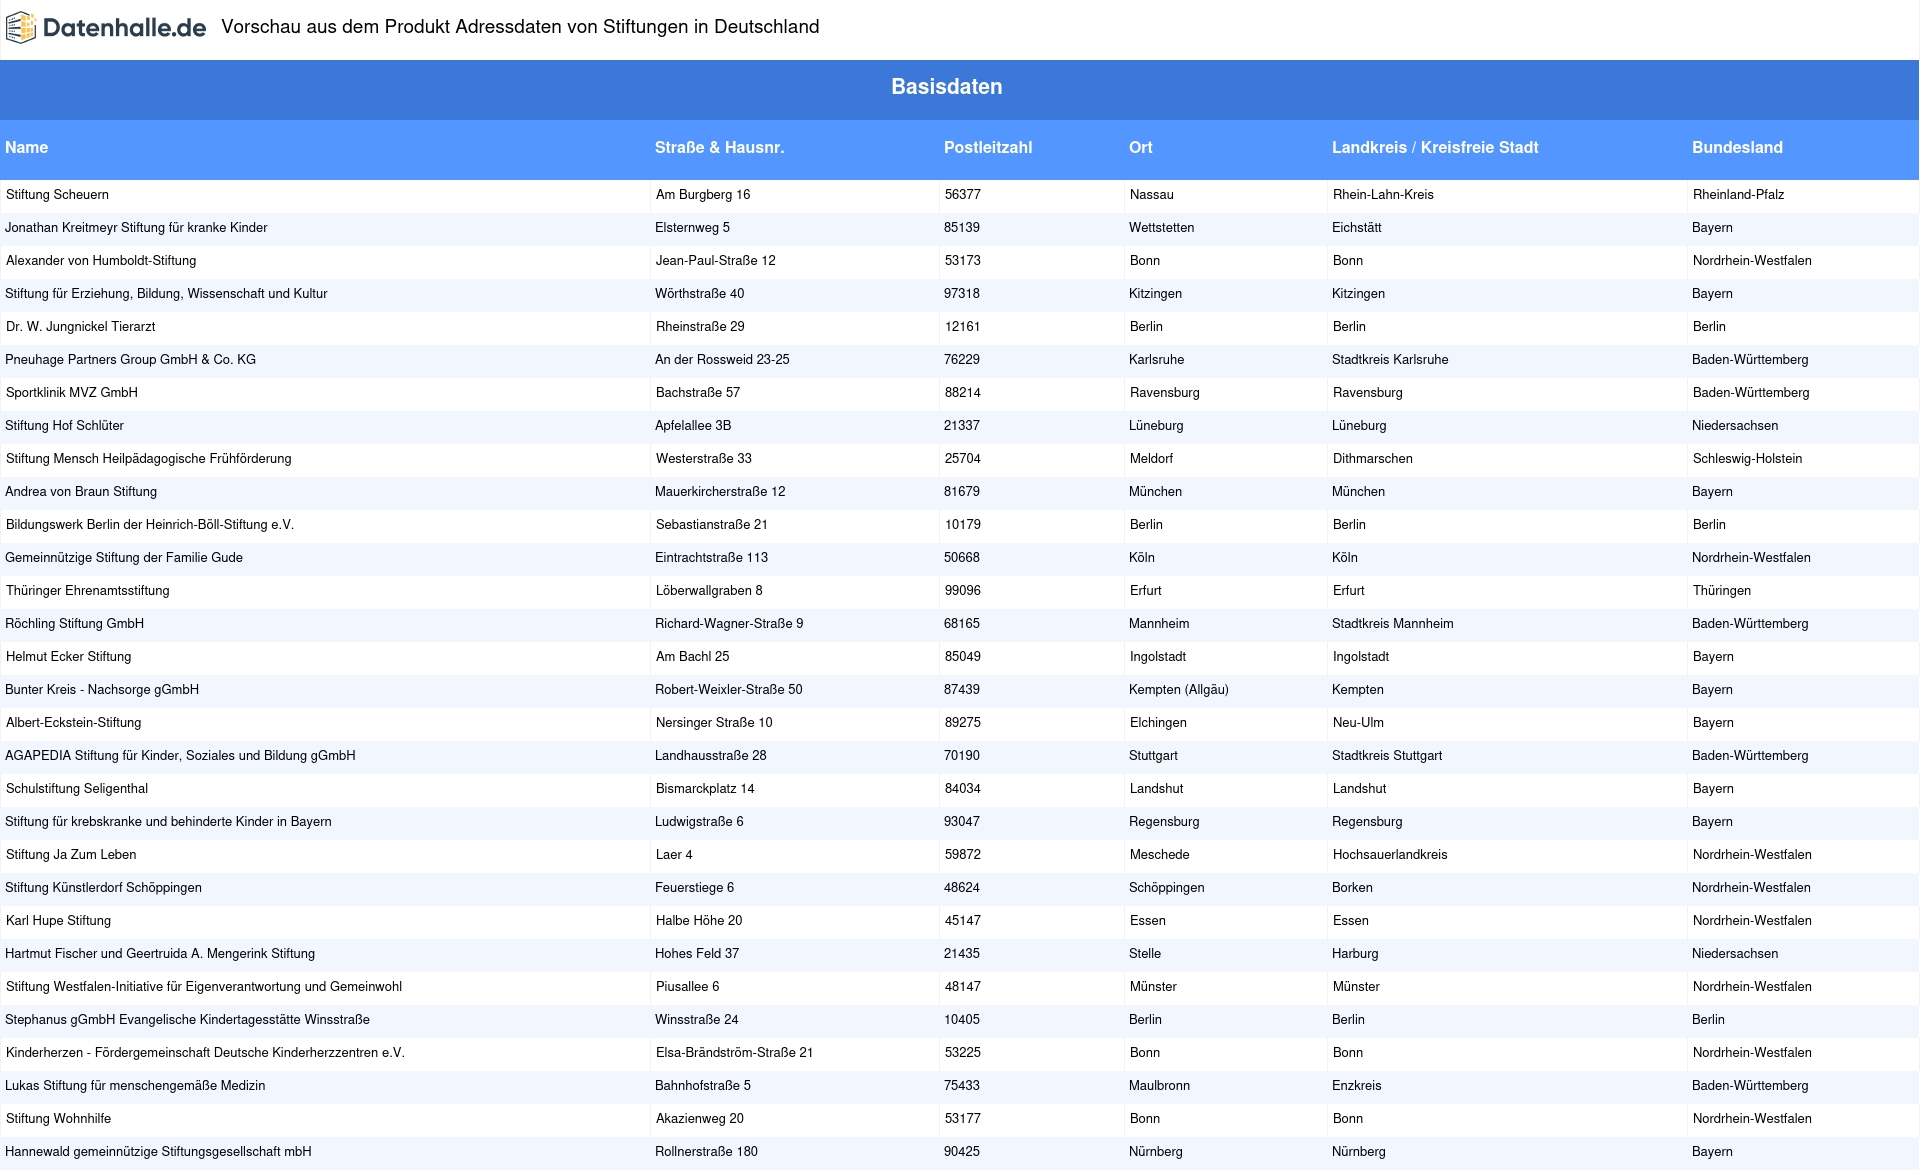Select the Postleitzahl column header
This screenshot has width=1920, height=1170.
[x=988, y=147]
